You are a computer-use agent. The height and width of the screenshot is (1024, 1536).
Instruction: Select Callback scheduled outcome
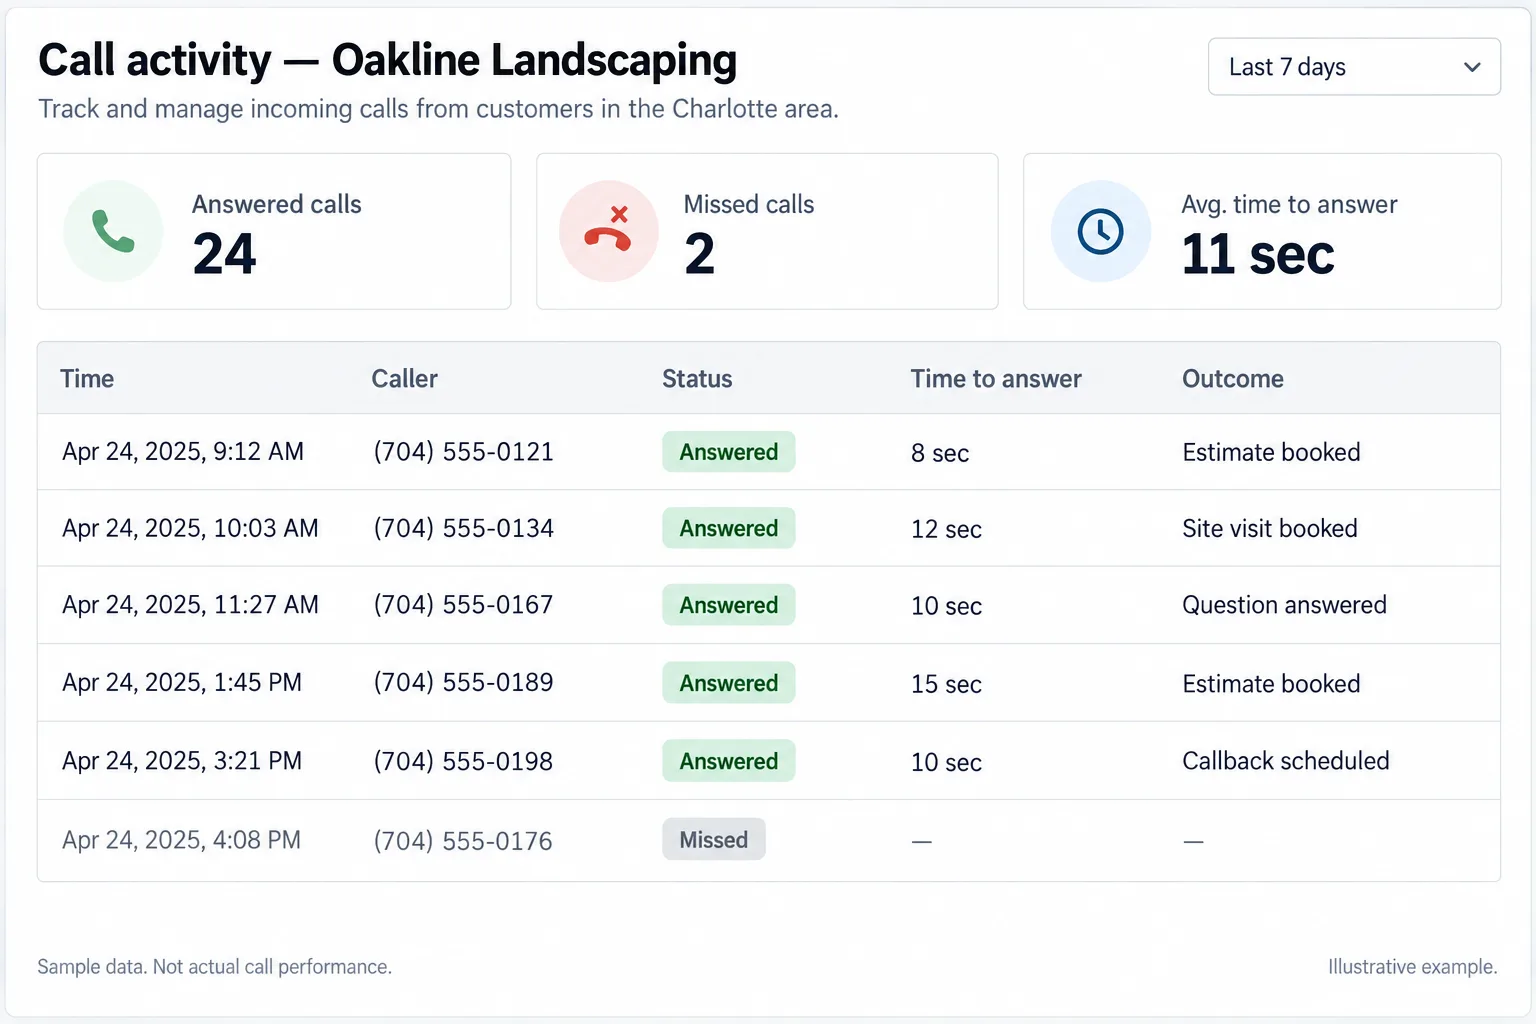pyautogui.click(x=1286, y=761)
